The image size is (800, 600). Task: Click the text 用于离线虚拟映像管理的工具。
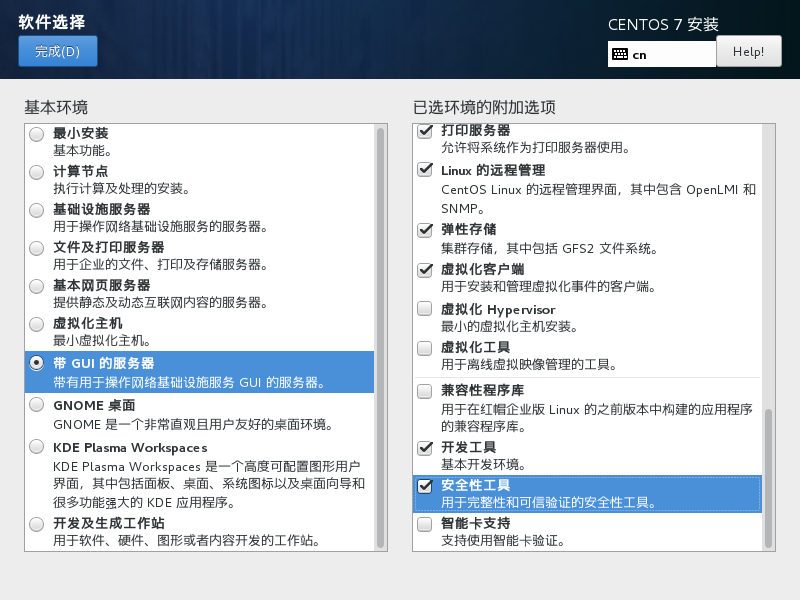point(530,364)
